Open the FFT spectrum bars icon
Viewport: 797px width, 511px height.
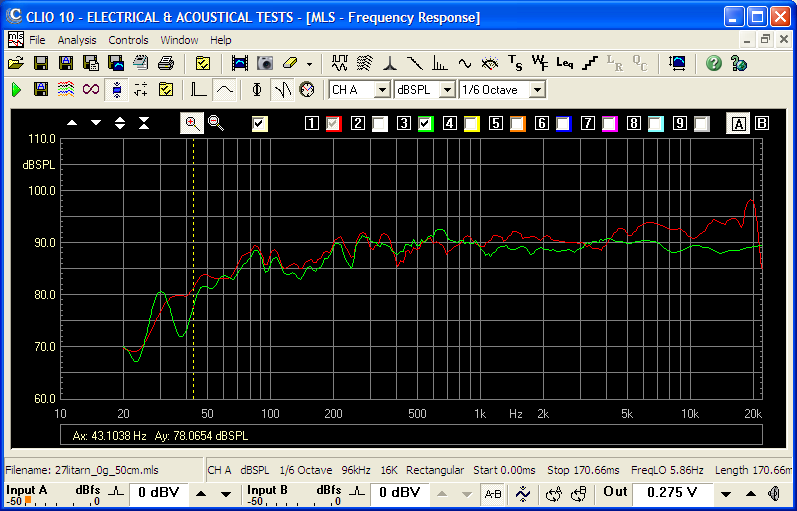coord(440,64)
